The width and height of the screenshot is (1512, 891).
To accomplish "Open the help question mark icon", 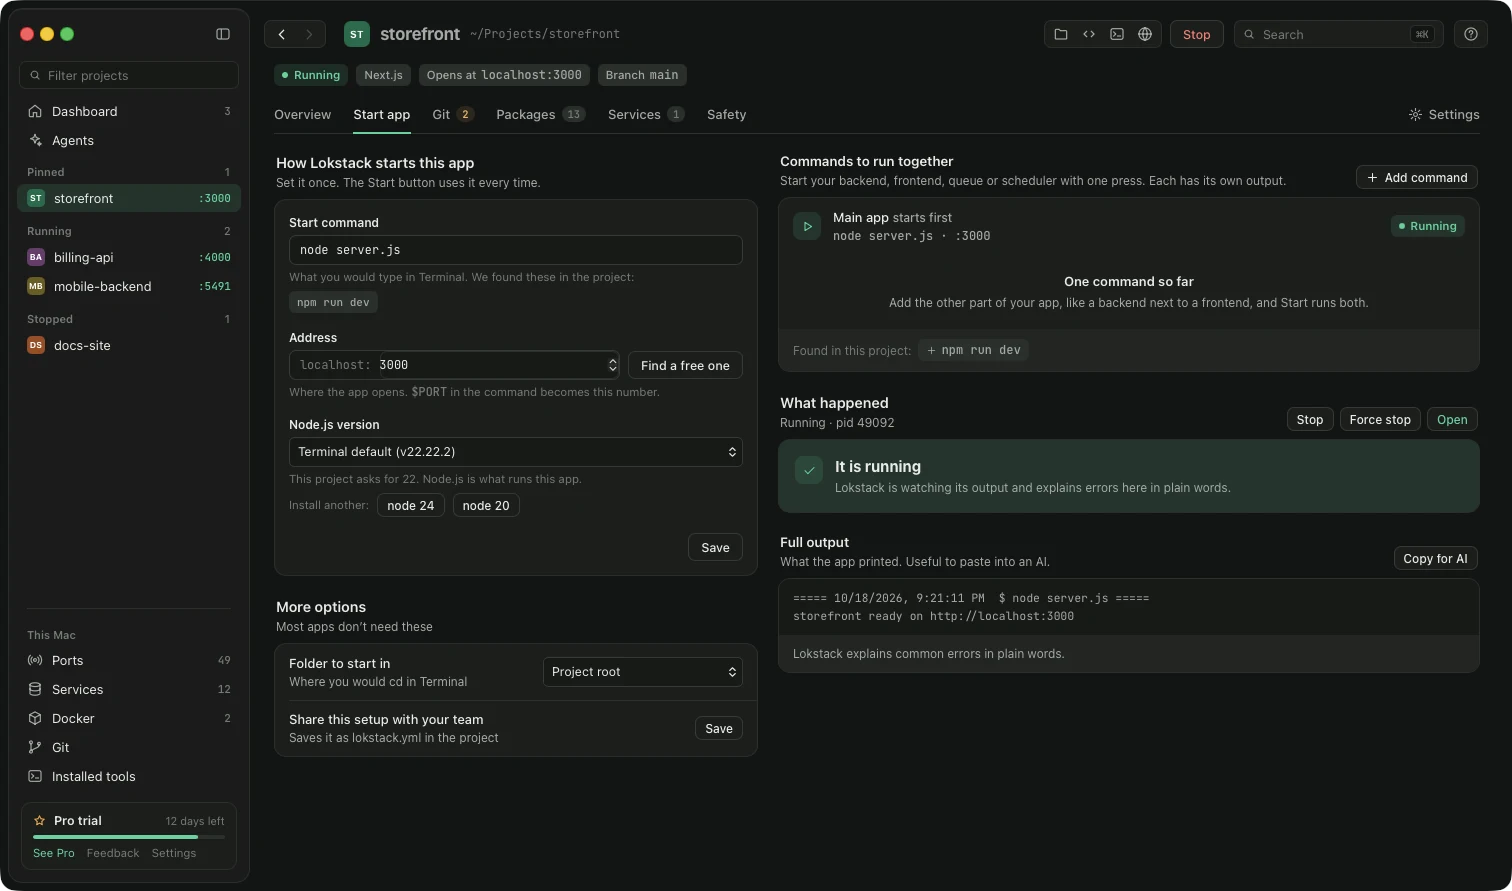I will (1471, 34).
